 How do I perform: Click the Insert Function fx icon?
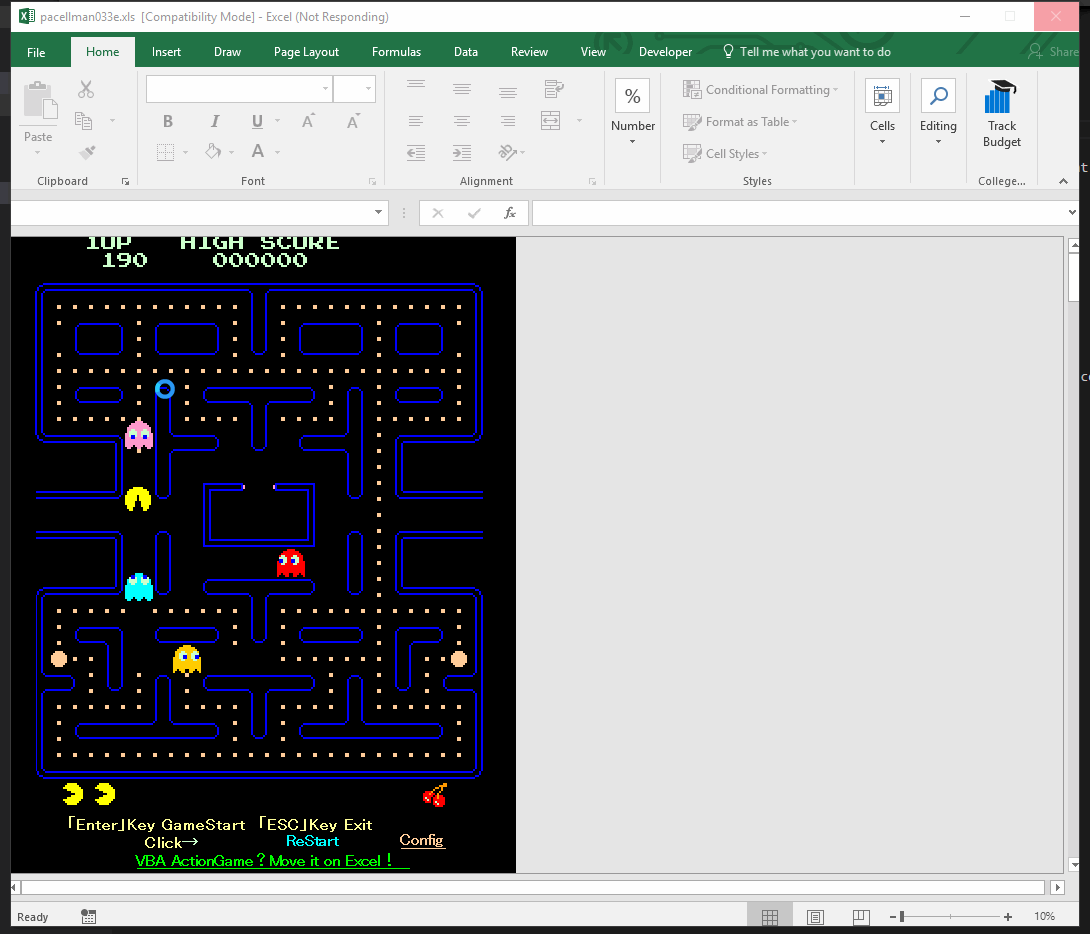[509, 213]
